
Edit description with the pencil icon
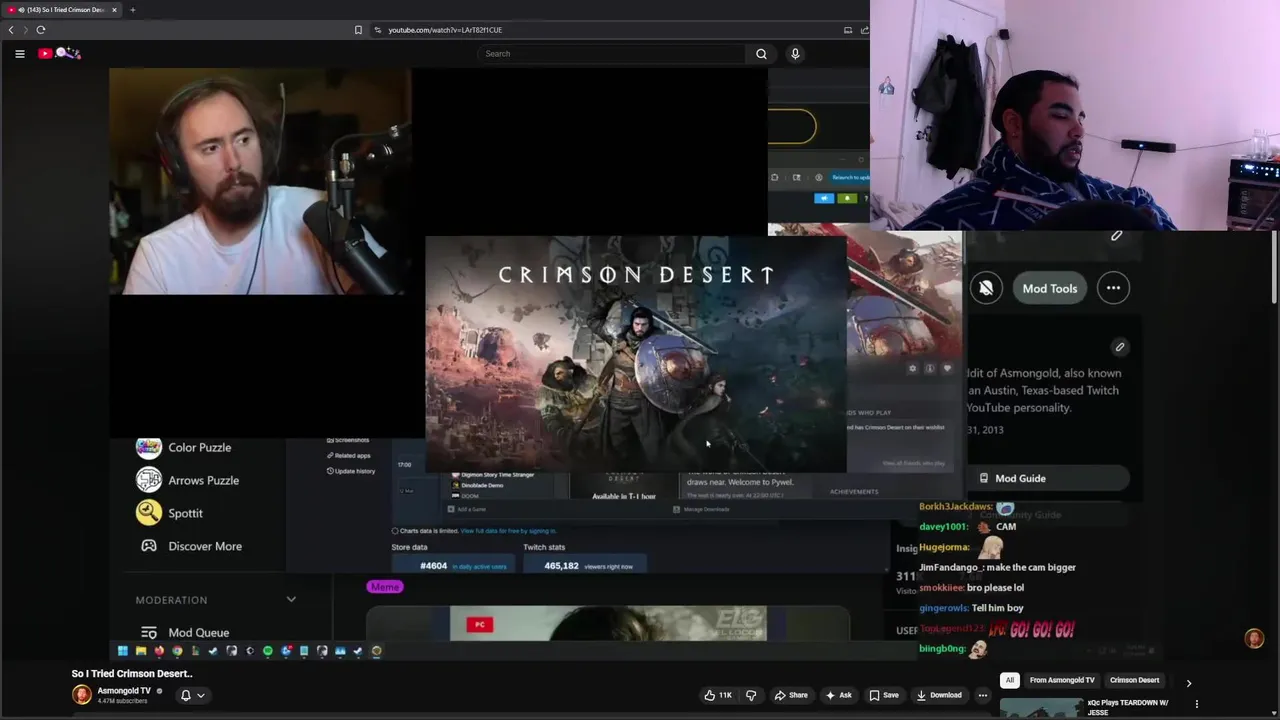coord(1120,347)
